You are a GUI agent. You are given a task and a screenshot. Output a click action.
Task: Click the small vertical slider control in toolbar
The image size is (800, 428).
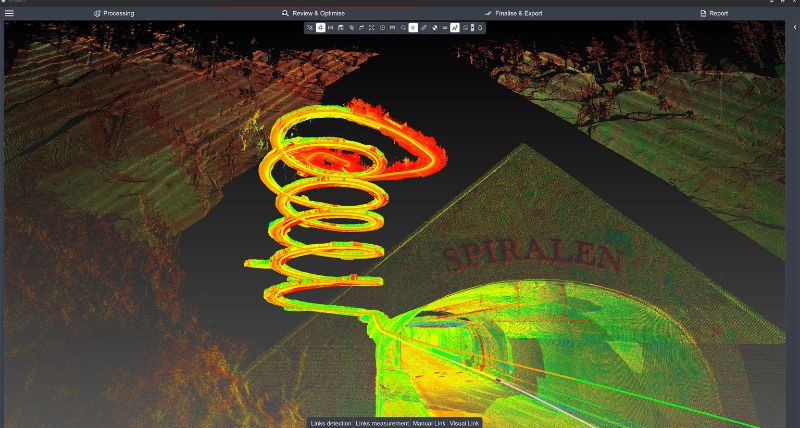[472, 28]
